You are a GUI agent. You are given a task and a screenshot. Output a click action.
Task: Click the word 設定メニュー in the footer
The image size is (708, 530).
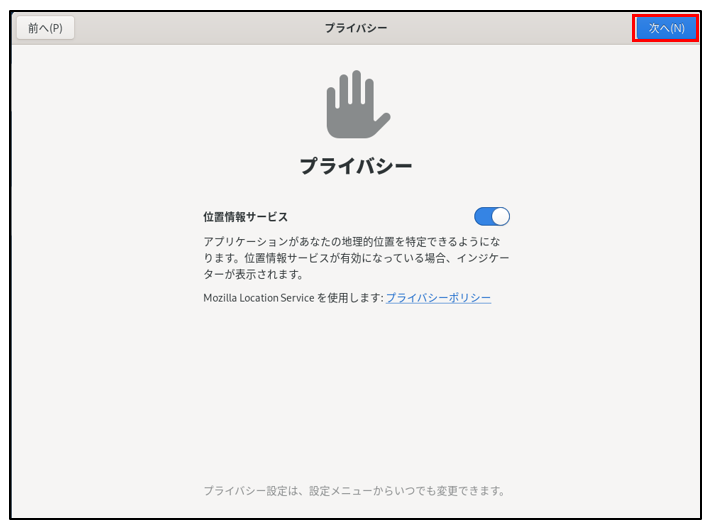pyautogui.click(x=343, y=491)
